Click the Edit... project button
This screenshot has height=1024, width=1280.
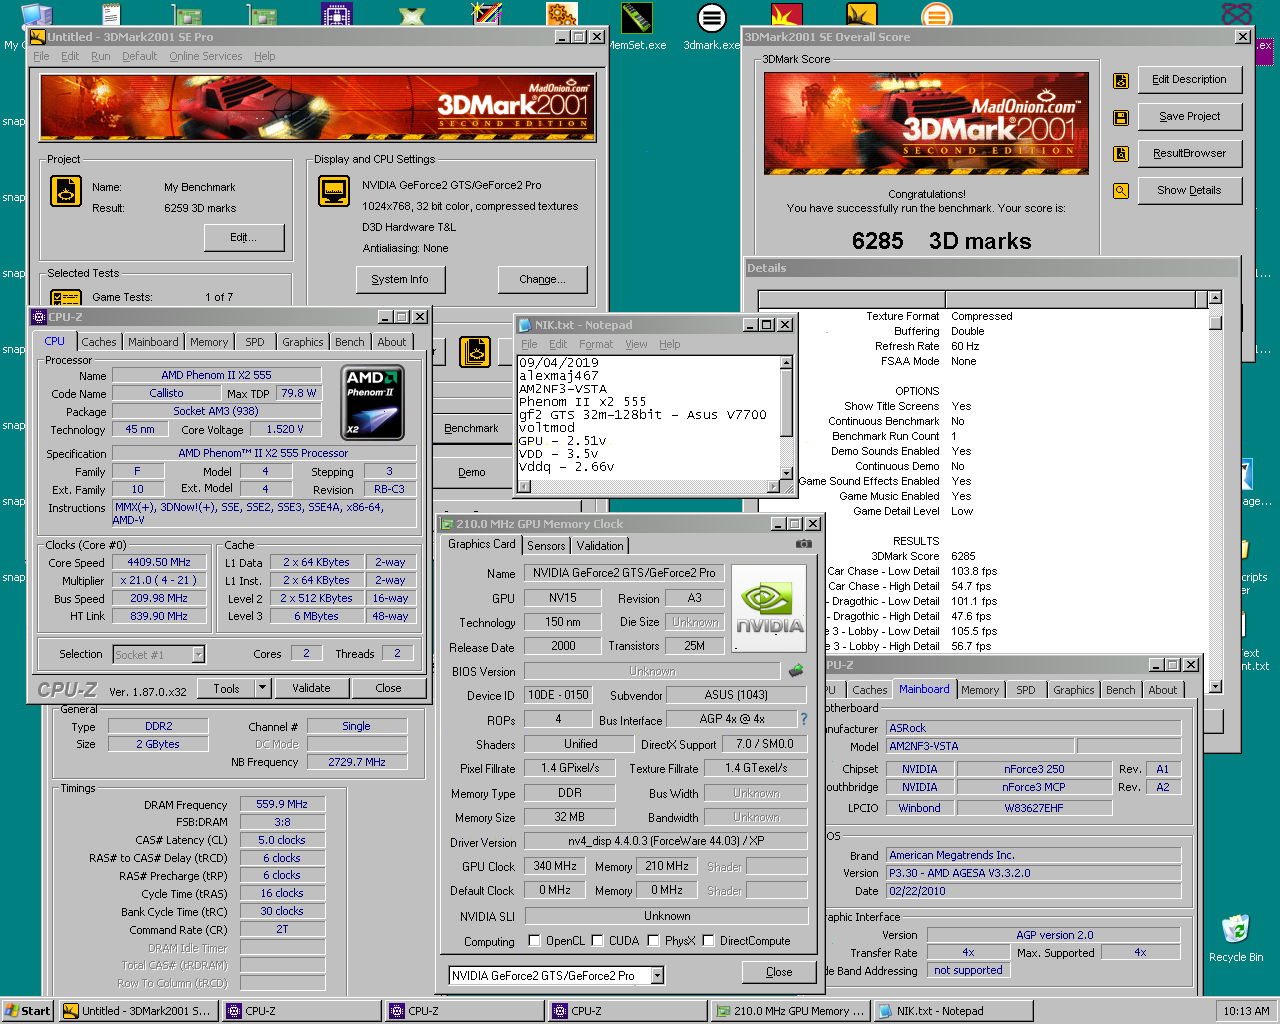pyautogui.click(x=244, y=238)
